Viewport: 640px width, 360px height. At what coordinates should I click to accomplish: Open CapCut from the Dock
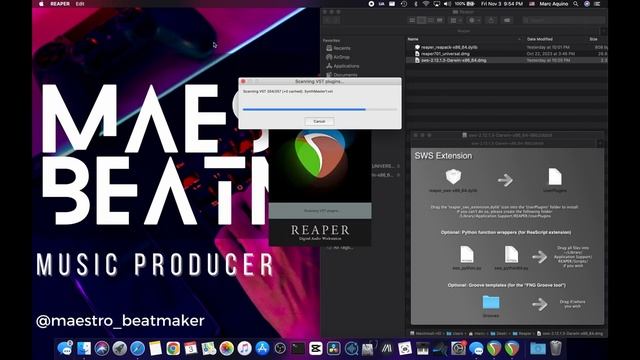coord(316,348)
